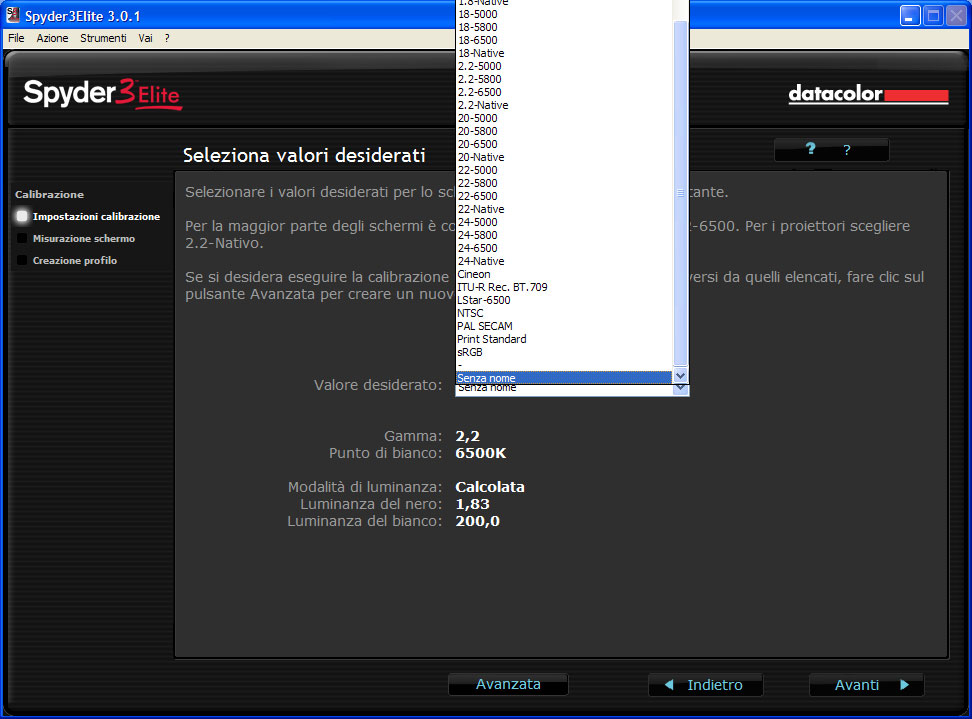Choose the 20-Native entry
The width and height of the screenshot is (972, 719).
564,157
